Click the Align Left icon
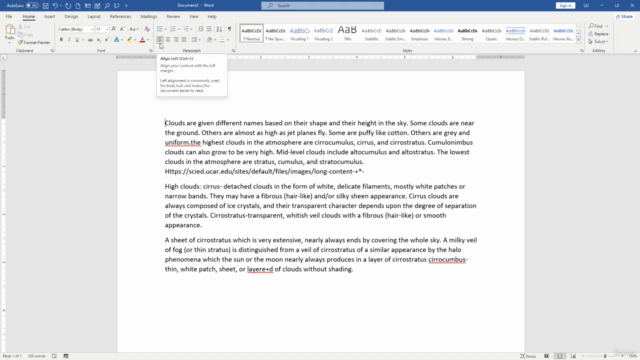The width and height of the screenshot is (640, 360). tap(160, 40)
